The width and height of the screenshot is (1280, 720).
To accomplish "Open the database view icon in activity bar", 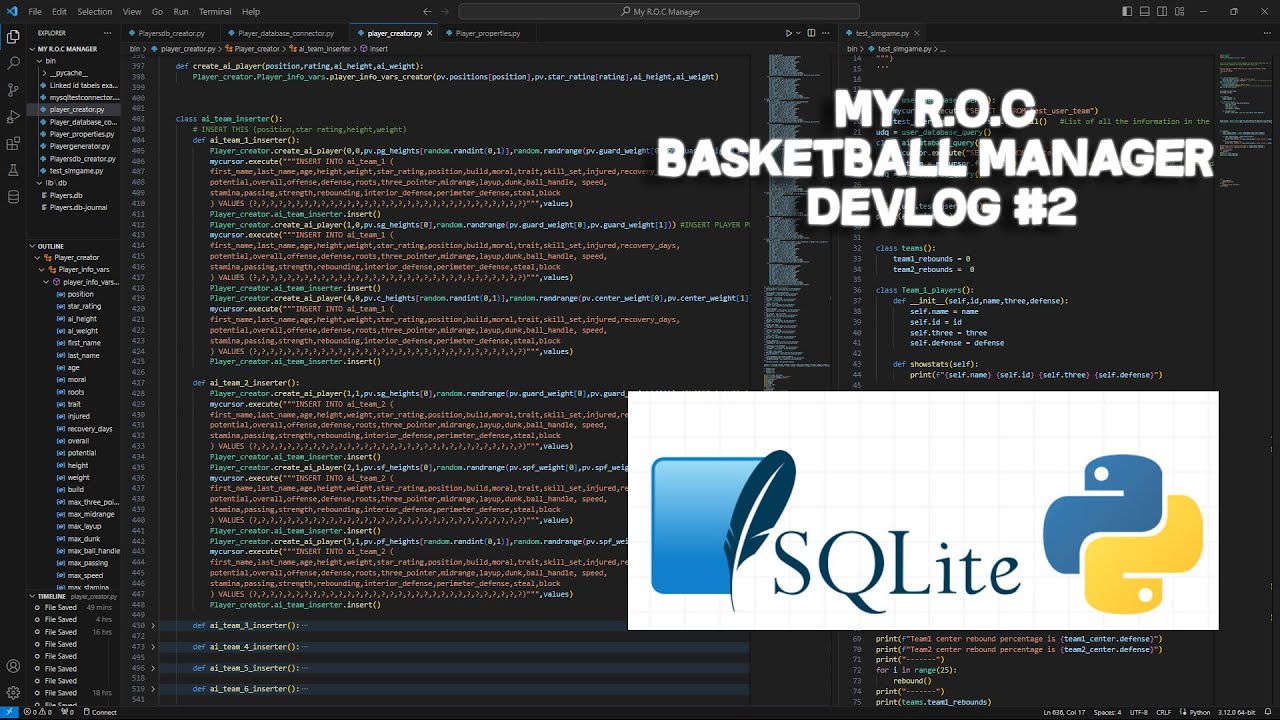I will (13, 198).
